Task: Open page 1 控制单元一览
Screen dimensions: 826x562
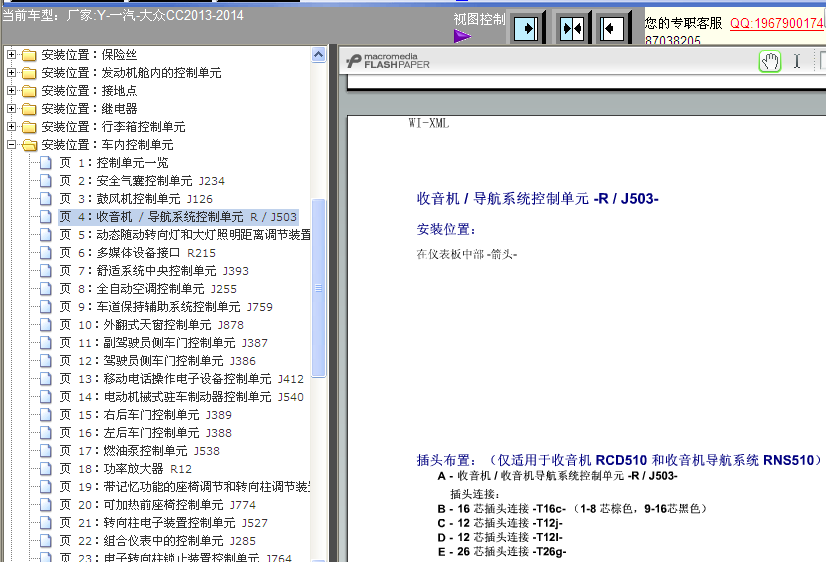Action: click(x=114, y=163)
